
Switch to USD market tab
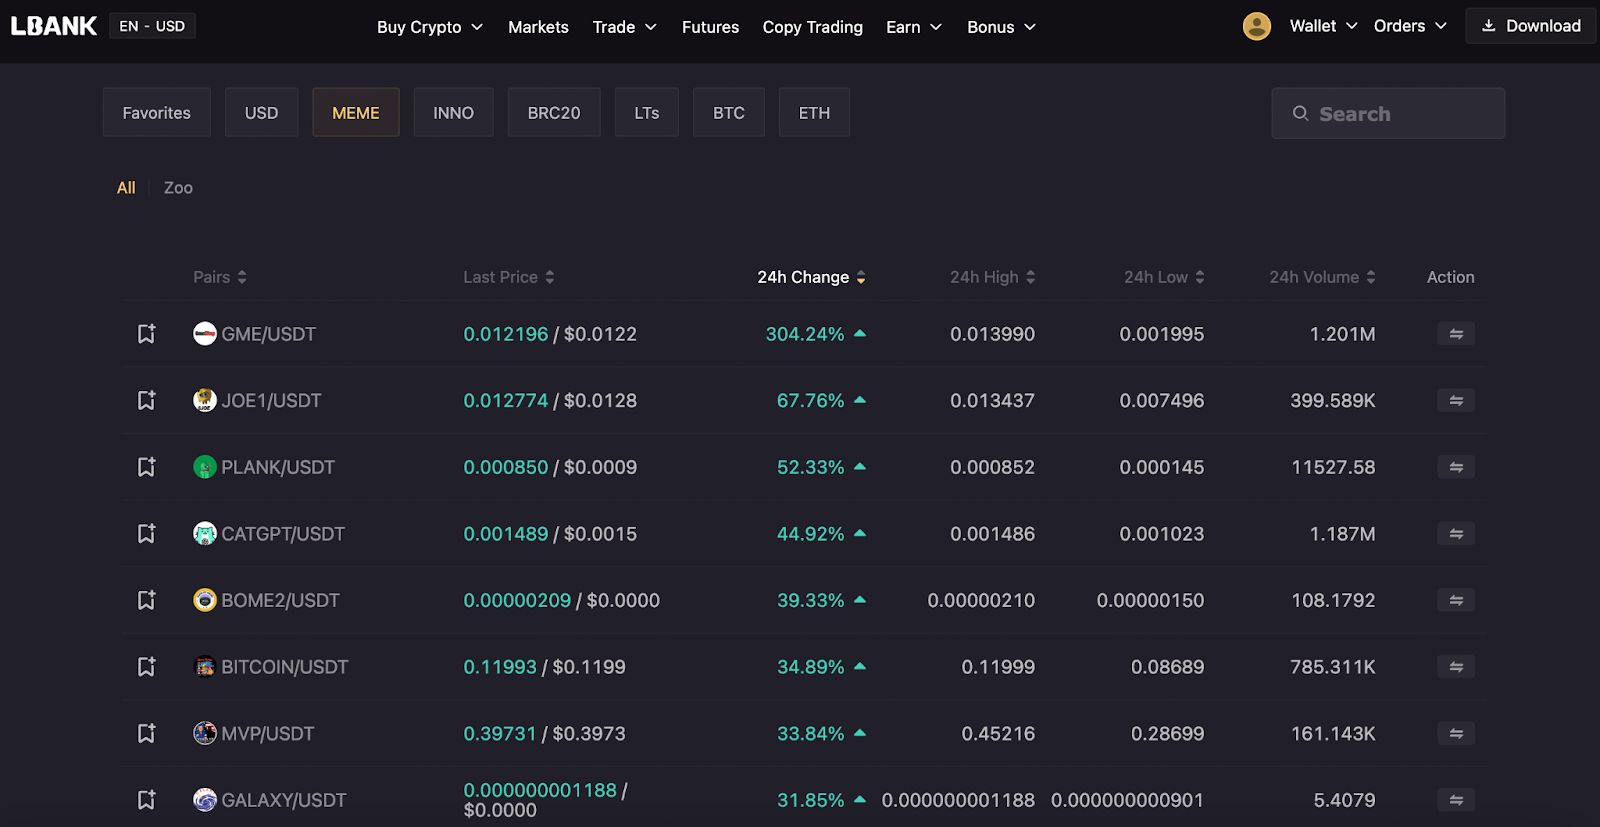pyautogui.click(x=262, y=113)
